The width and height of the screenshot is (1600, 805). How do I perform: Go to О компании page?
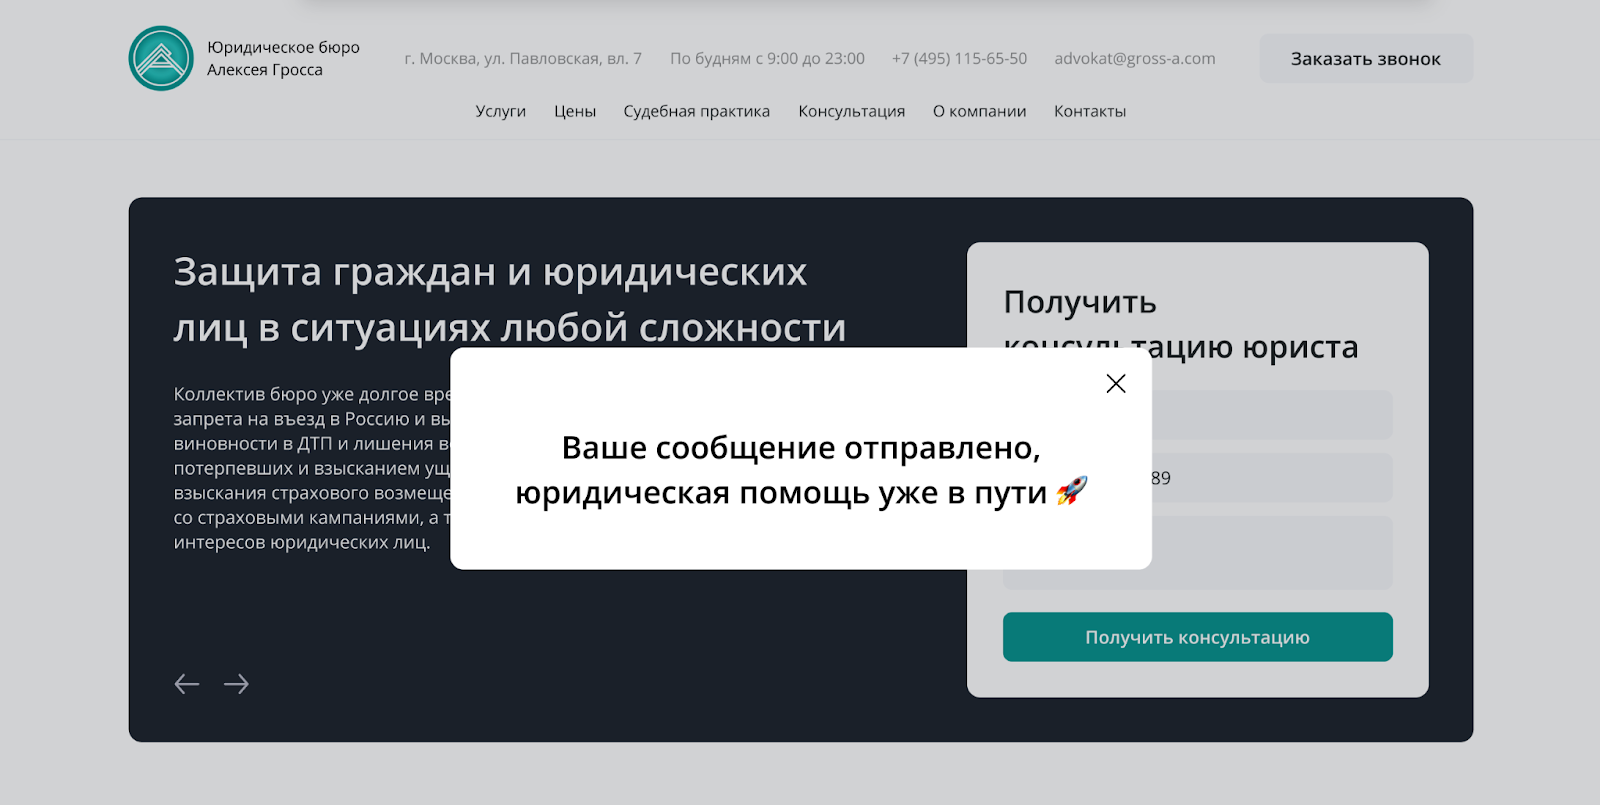pyautogui.click(x=979, y=112)
